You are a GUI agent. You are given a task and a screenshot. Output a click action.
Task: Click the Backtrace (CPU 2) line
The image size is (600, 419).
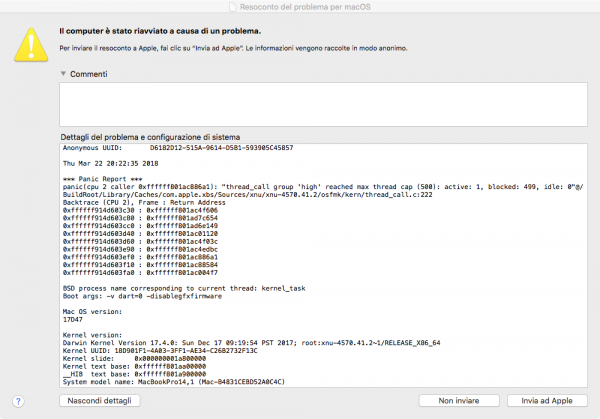click(144, 202)
